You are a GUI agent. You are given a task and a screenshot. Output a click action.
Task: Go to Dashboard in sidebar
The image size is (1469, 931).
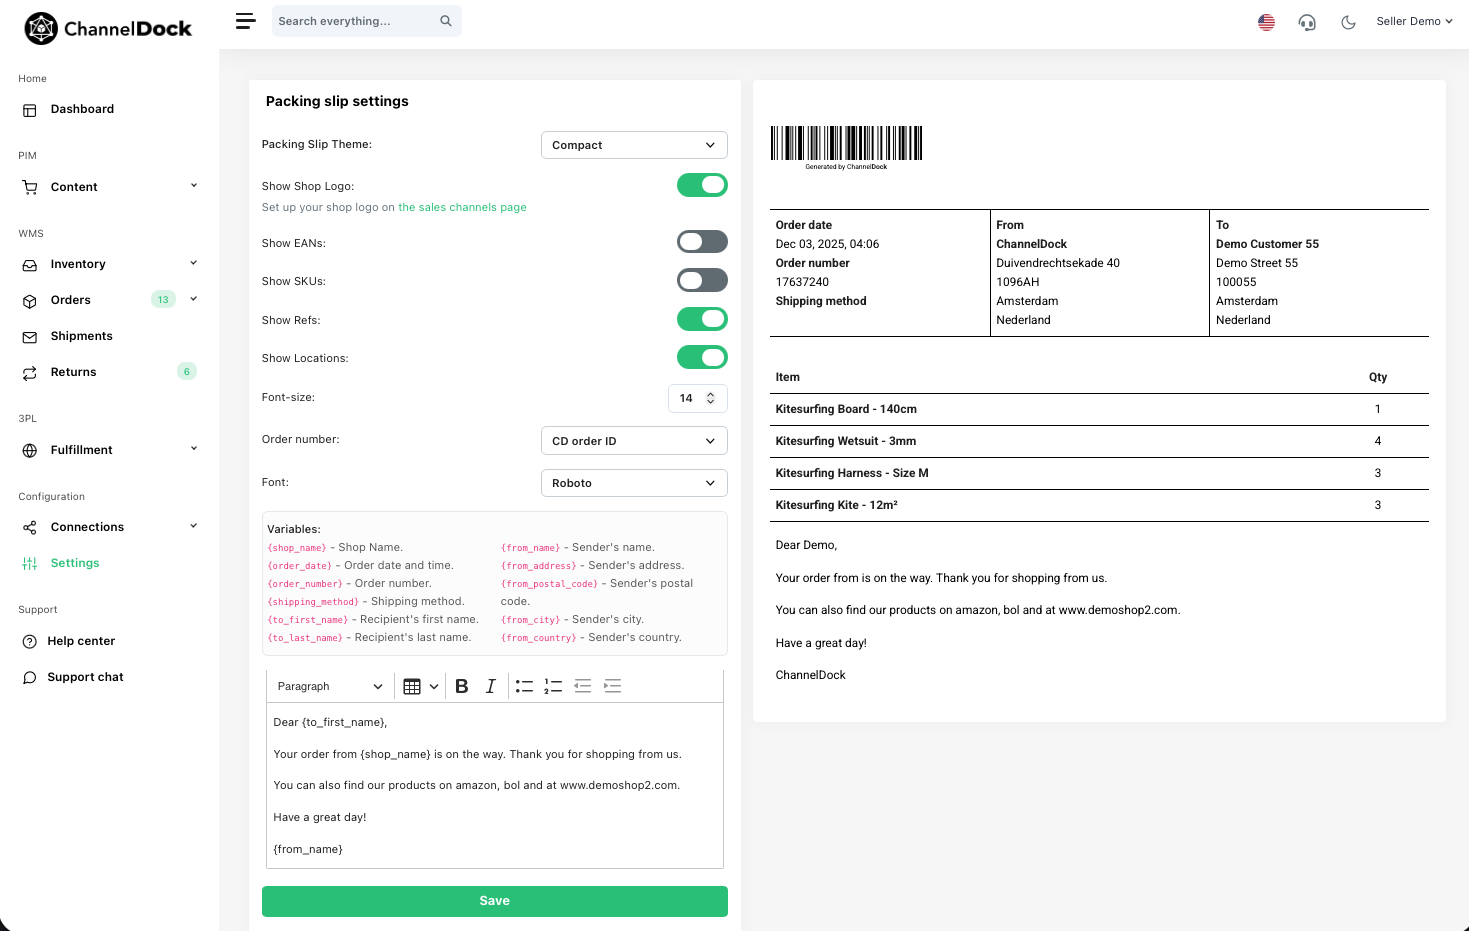click(82, 109)
